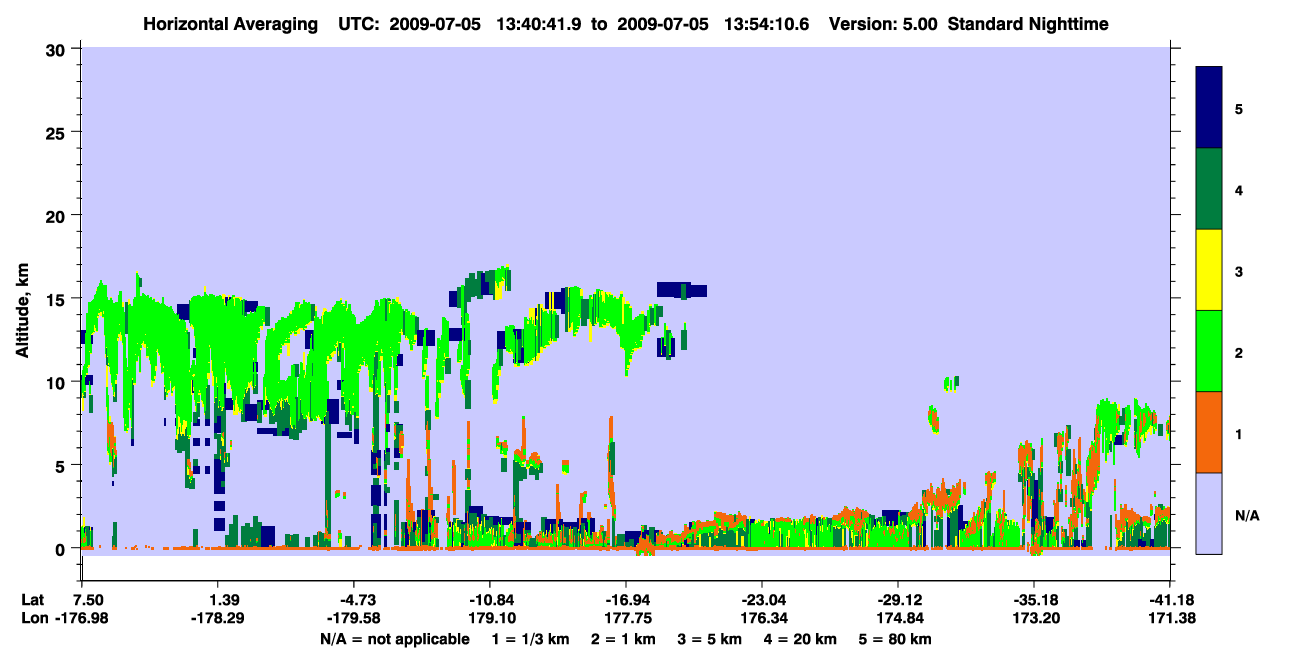1300x667 pixels.
Task: Click latitude value -4.73
Action: 354,600
